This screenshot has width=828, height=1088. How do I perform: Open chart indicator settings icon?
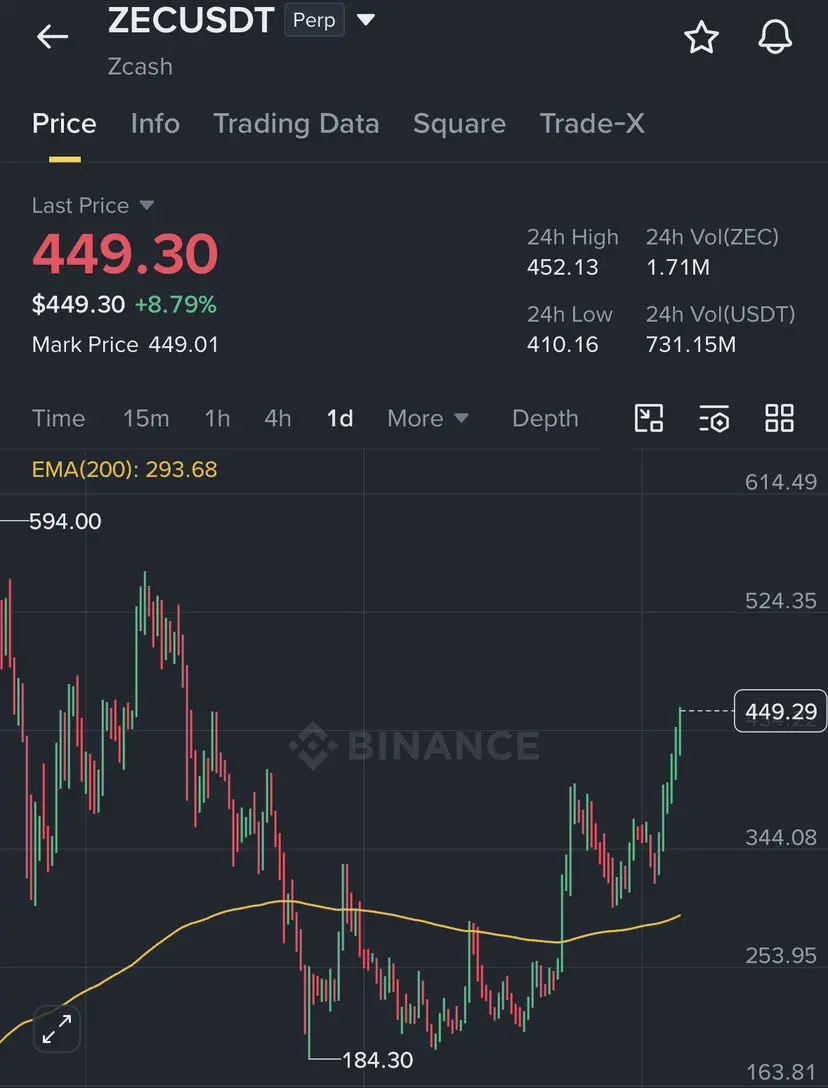[714, 418]
